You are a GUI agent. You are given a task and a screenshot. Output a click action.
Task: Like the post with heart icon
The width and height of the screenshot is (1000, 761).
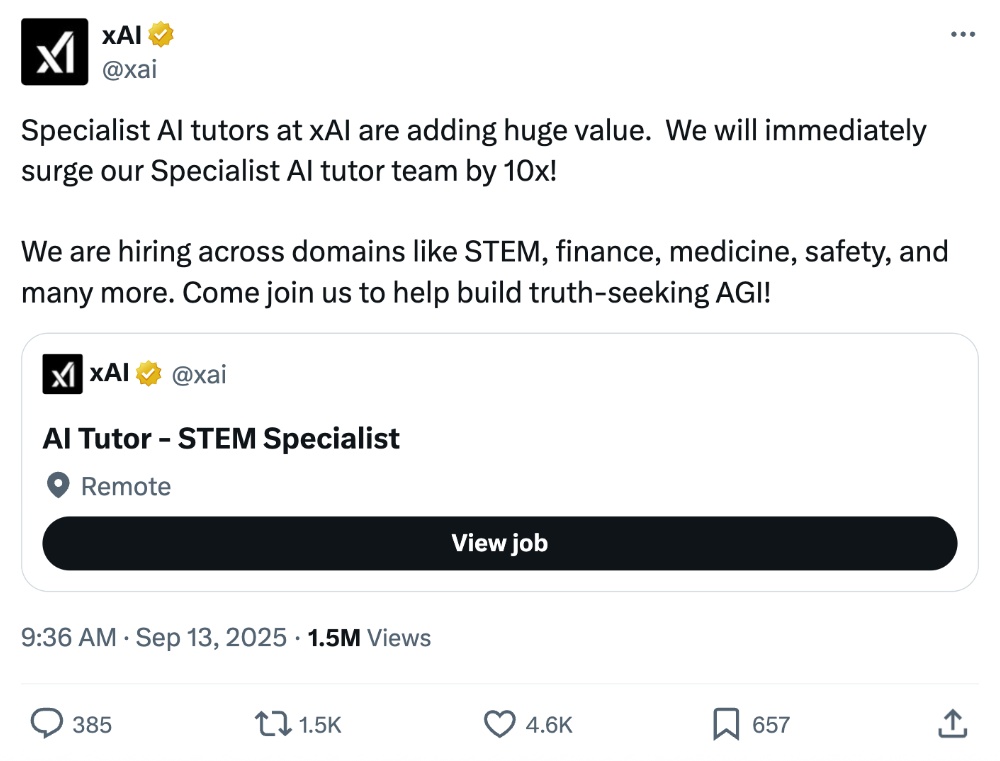click(x=498, y=724)
